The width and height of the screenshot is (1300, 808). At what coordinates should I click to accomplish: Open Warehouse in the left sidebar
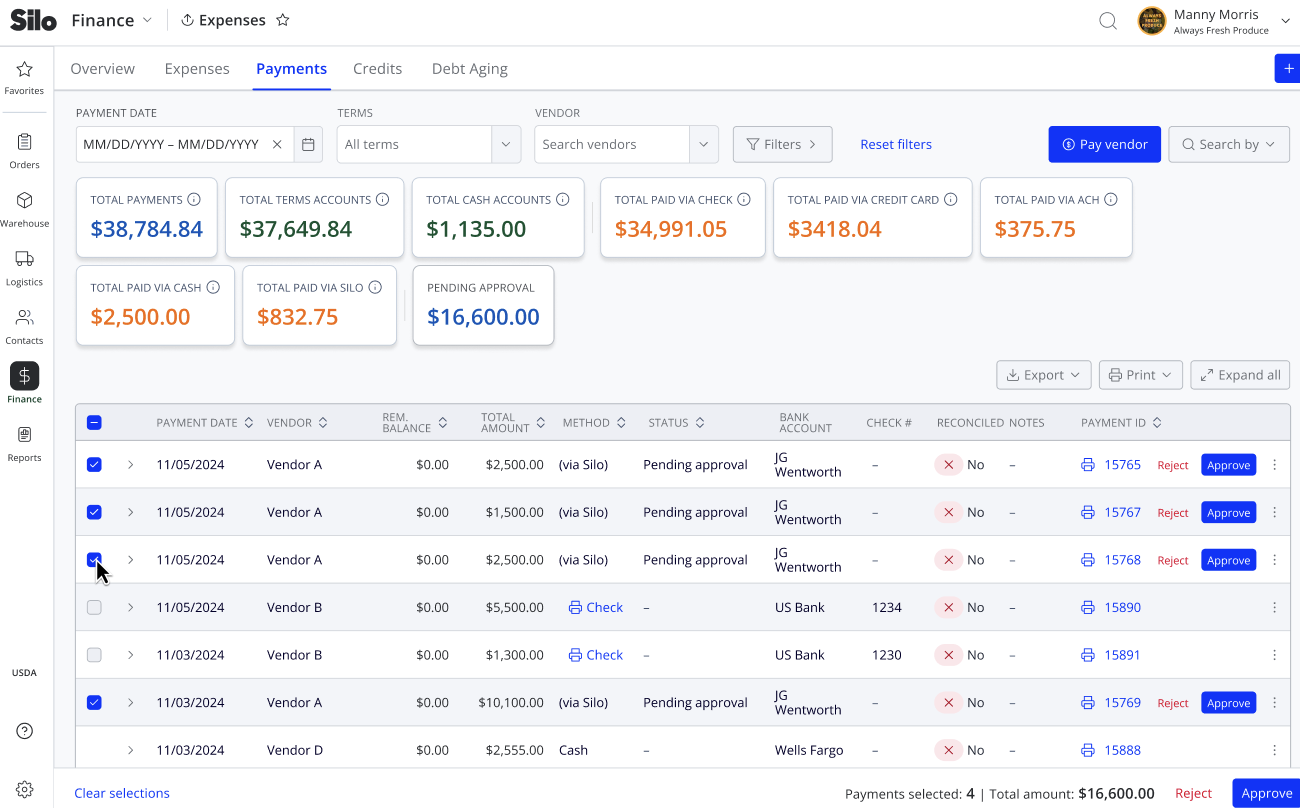click(x=24, y=209)
